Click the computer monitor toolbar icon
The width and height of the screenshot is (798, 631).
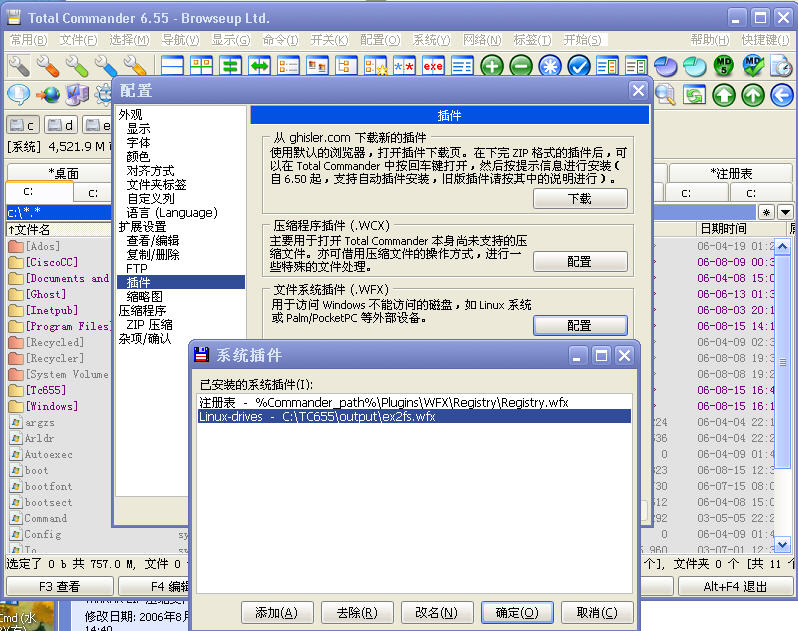tap(77, 95)
